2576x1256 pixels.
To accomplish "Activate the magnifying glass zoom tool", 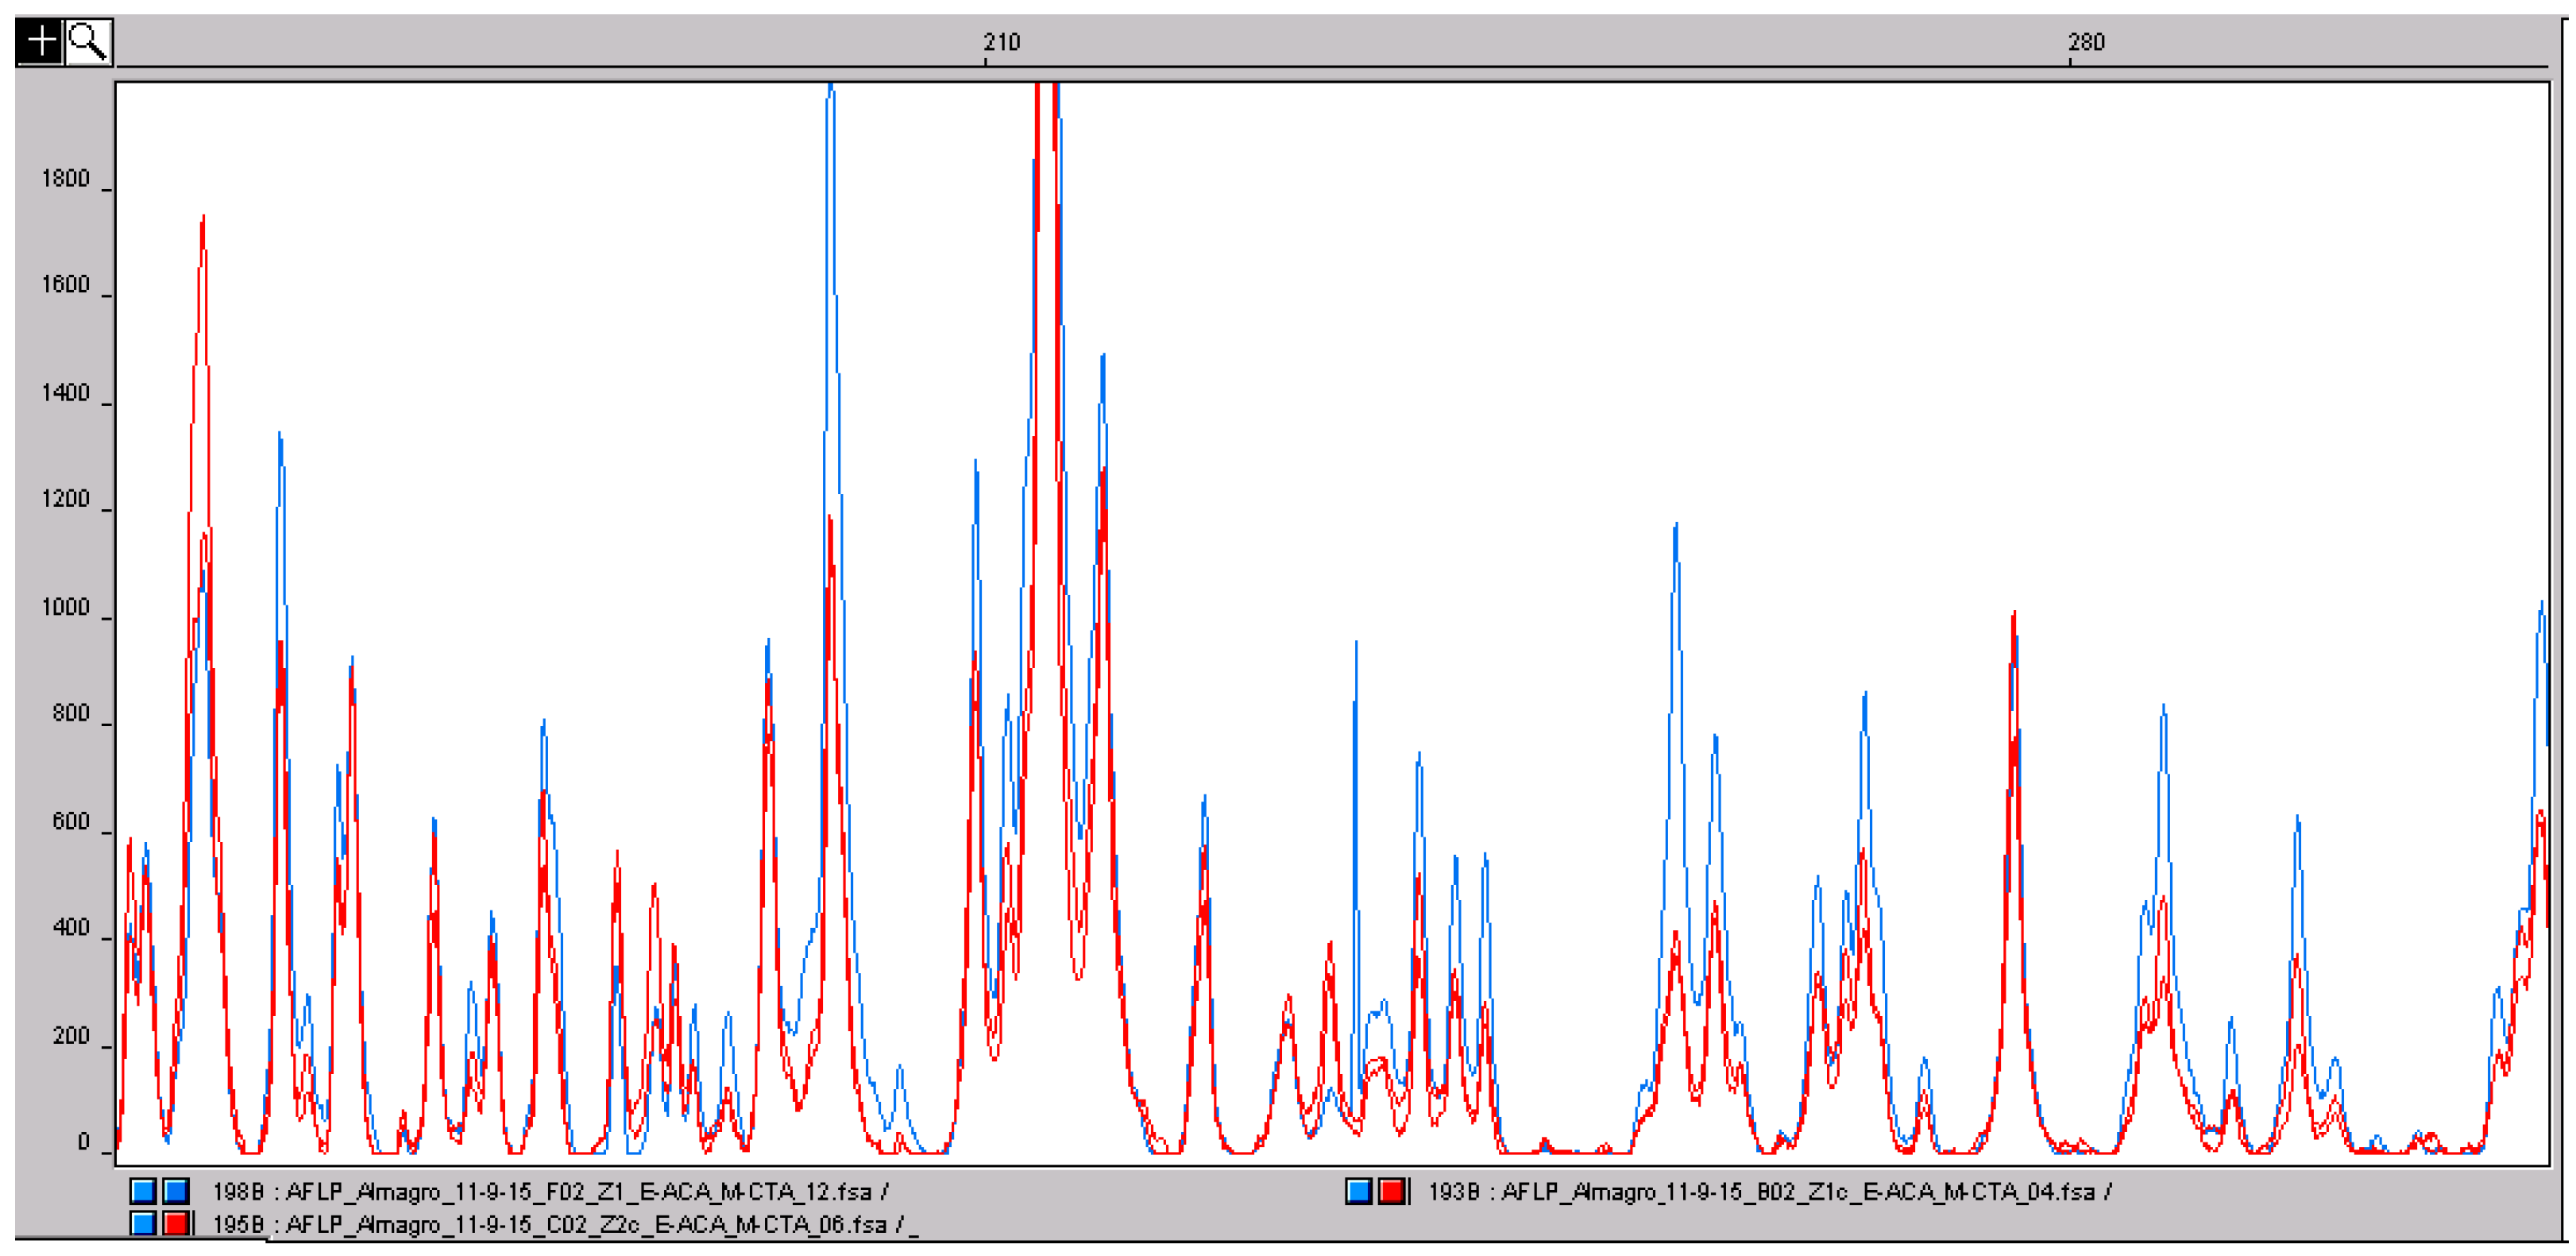I will pyautogui.click(x=88, y=42).
